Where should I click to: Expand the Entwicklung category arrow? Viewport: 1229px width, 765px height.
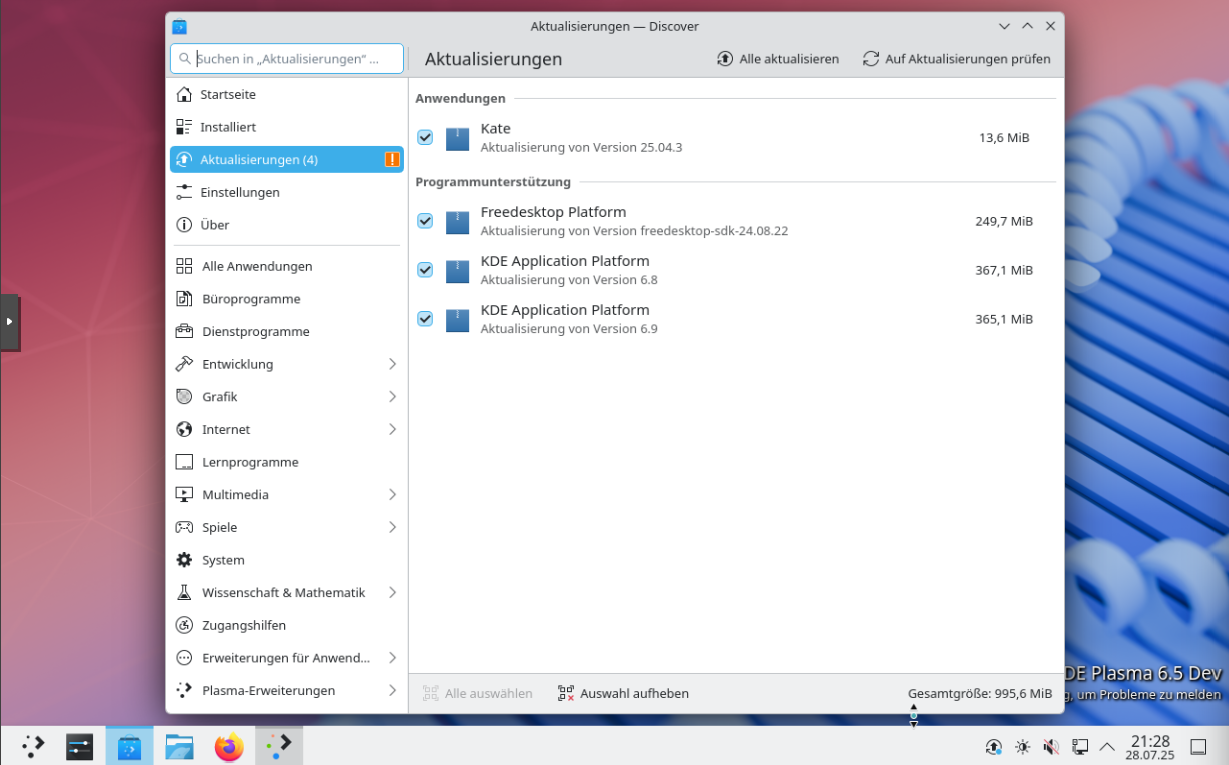(392, 364)
